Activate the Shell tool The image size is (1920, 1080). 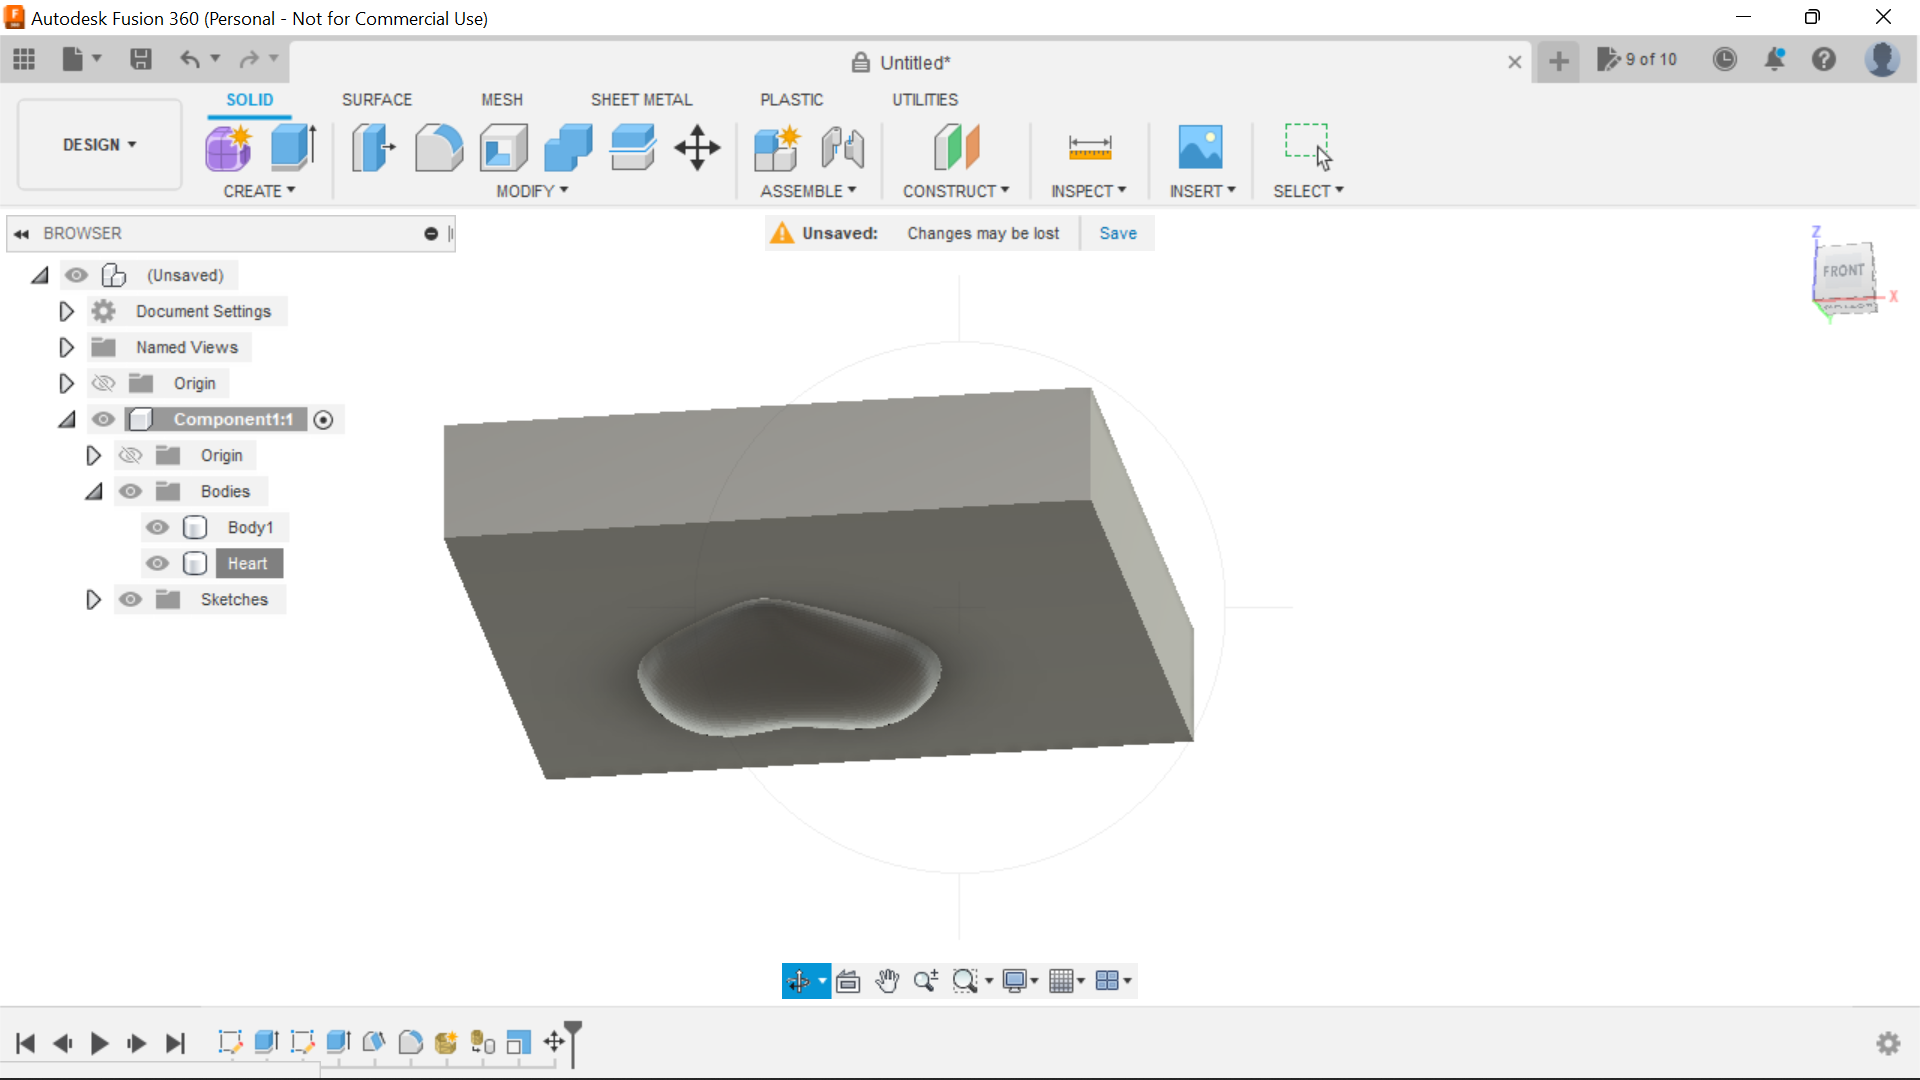coord(503,147)
